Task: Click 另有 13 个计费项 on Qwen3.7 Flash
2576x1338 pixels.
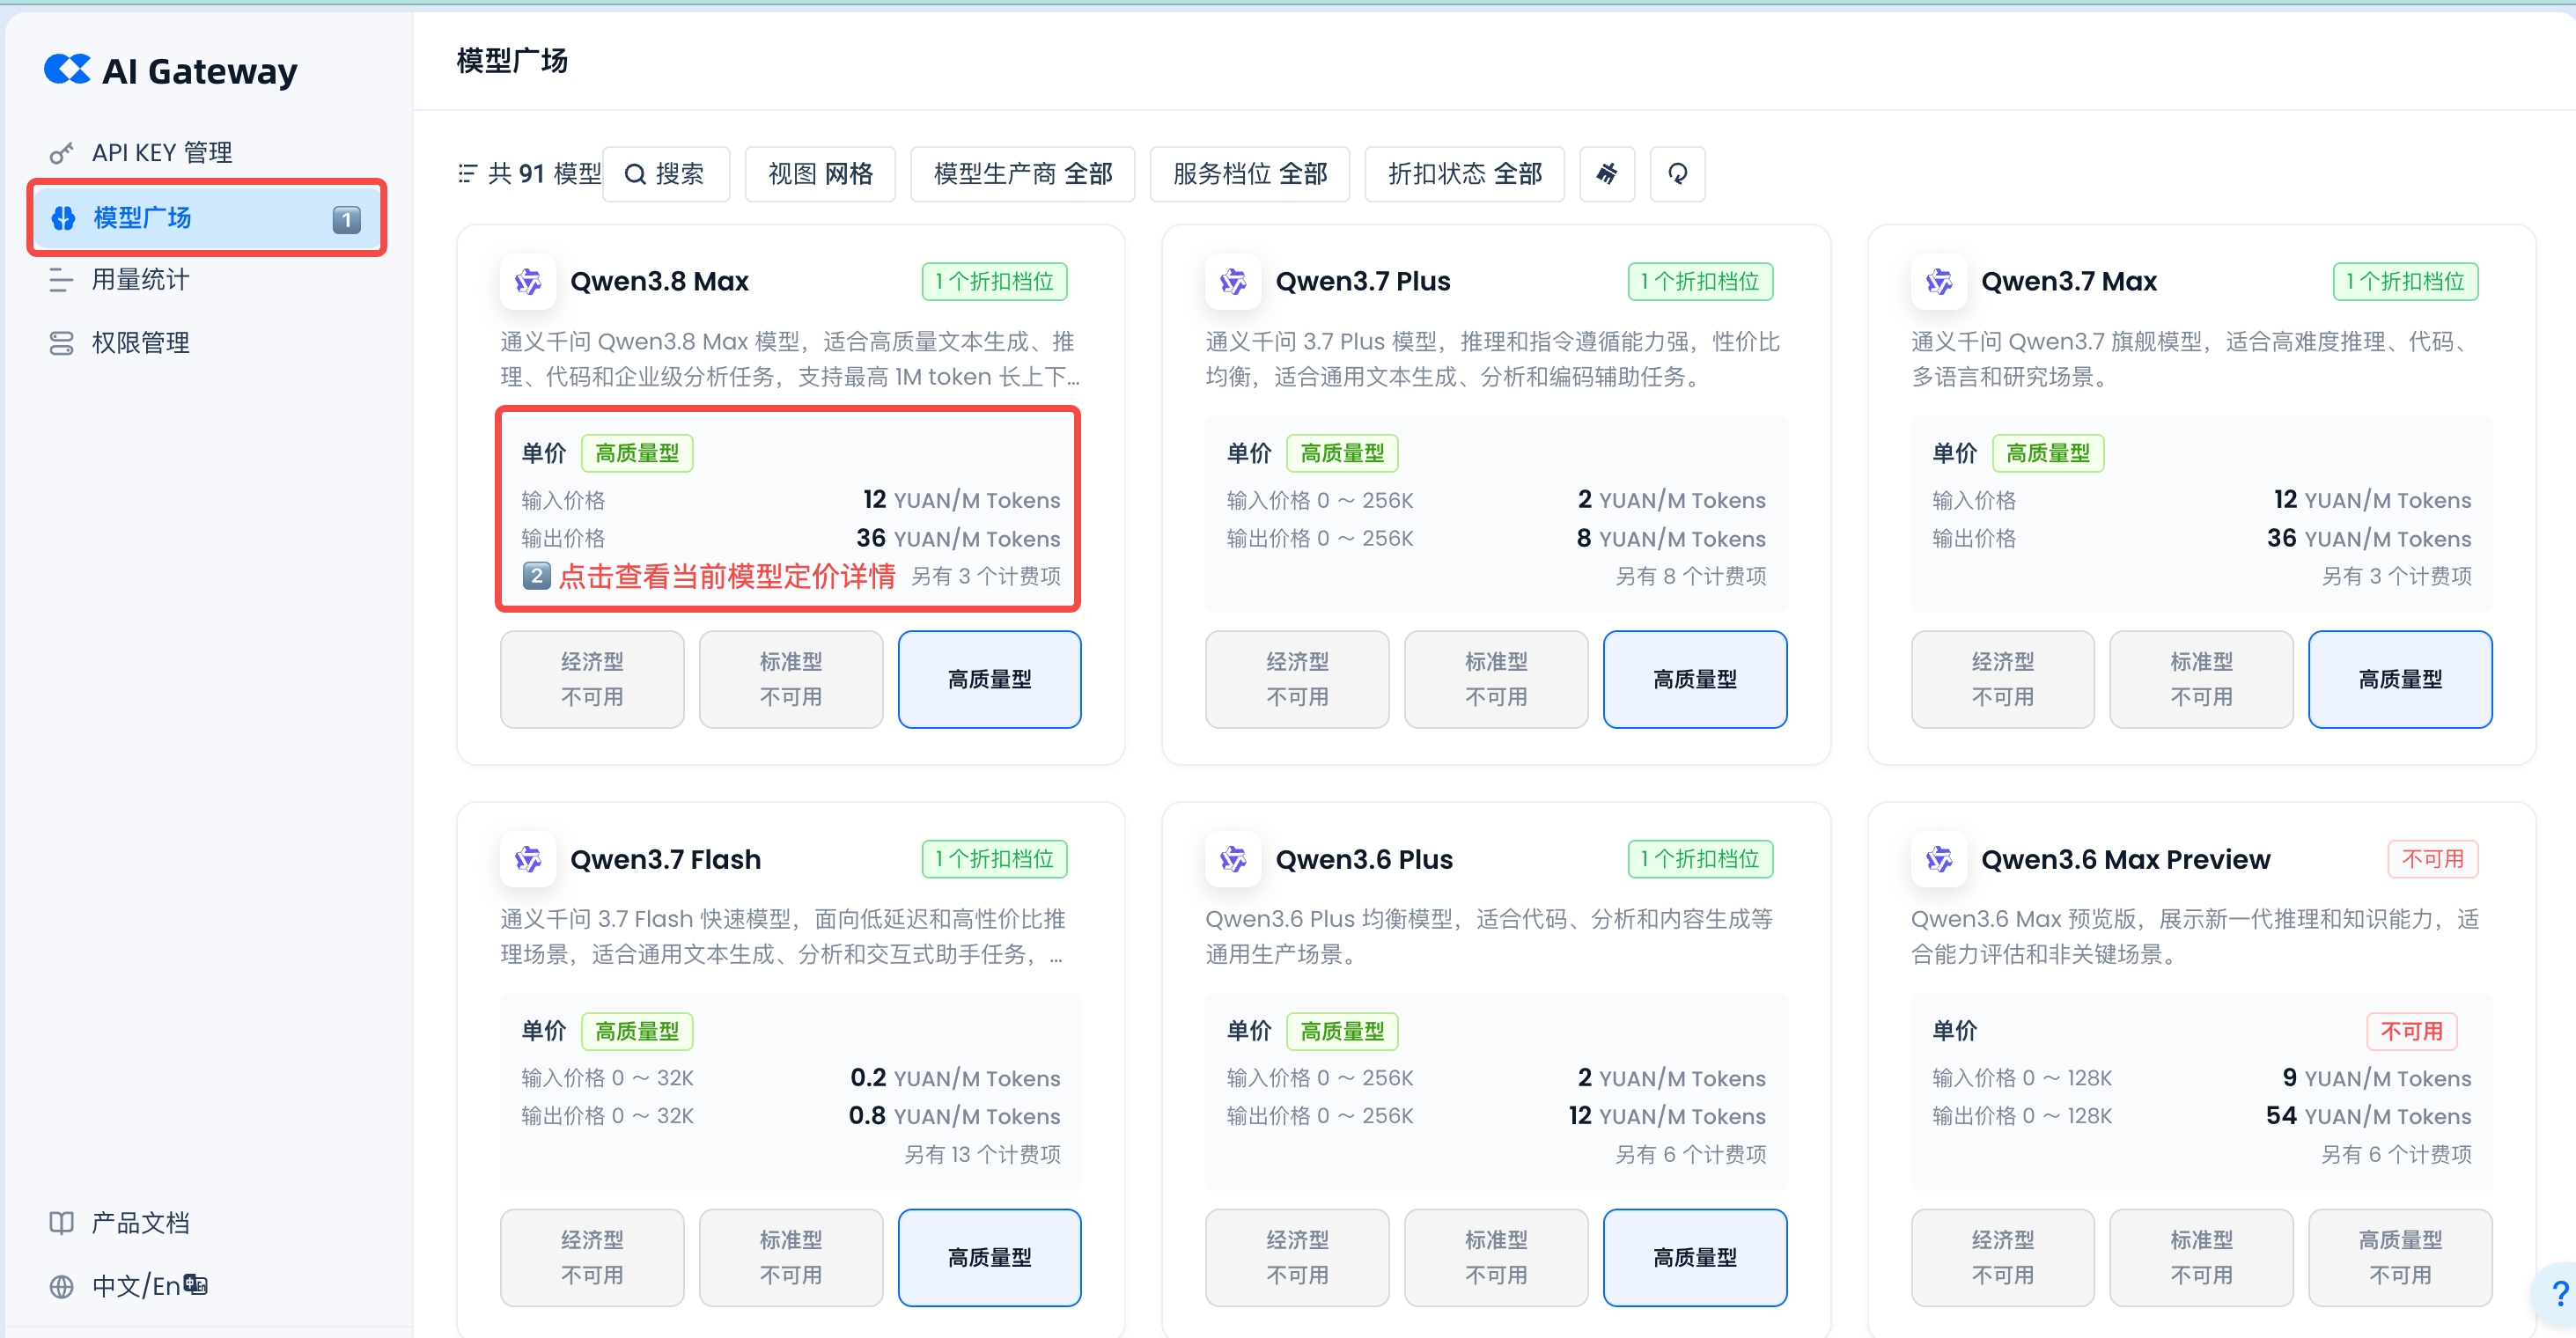Action: [x=983, y=1155]
